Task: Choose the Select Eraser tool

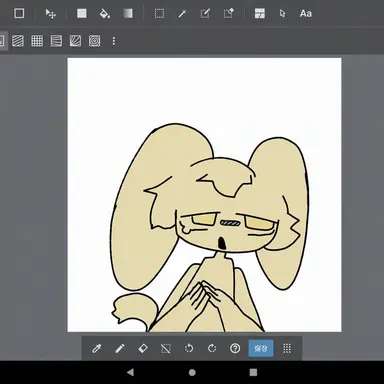Action: pos(228,14)
